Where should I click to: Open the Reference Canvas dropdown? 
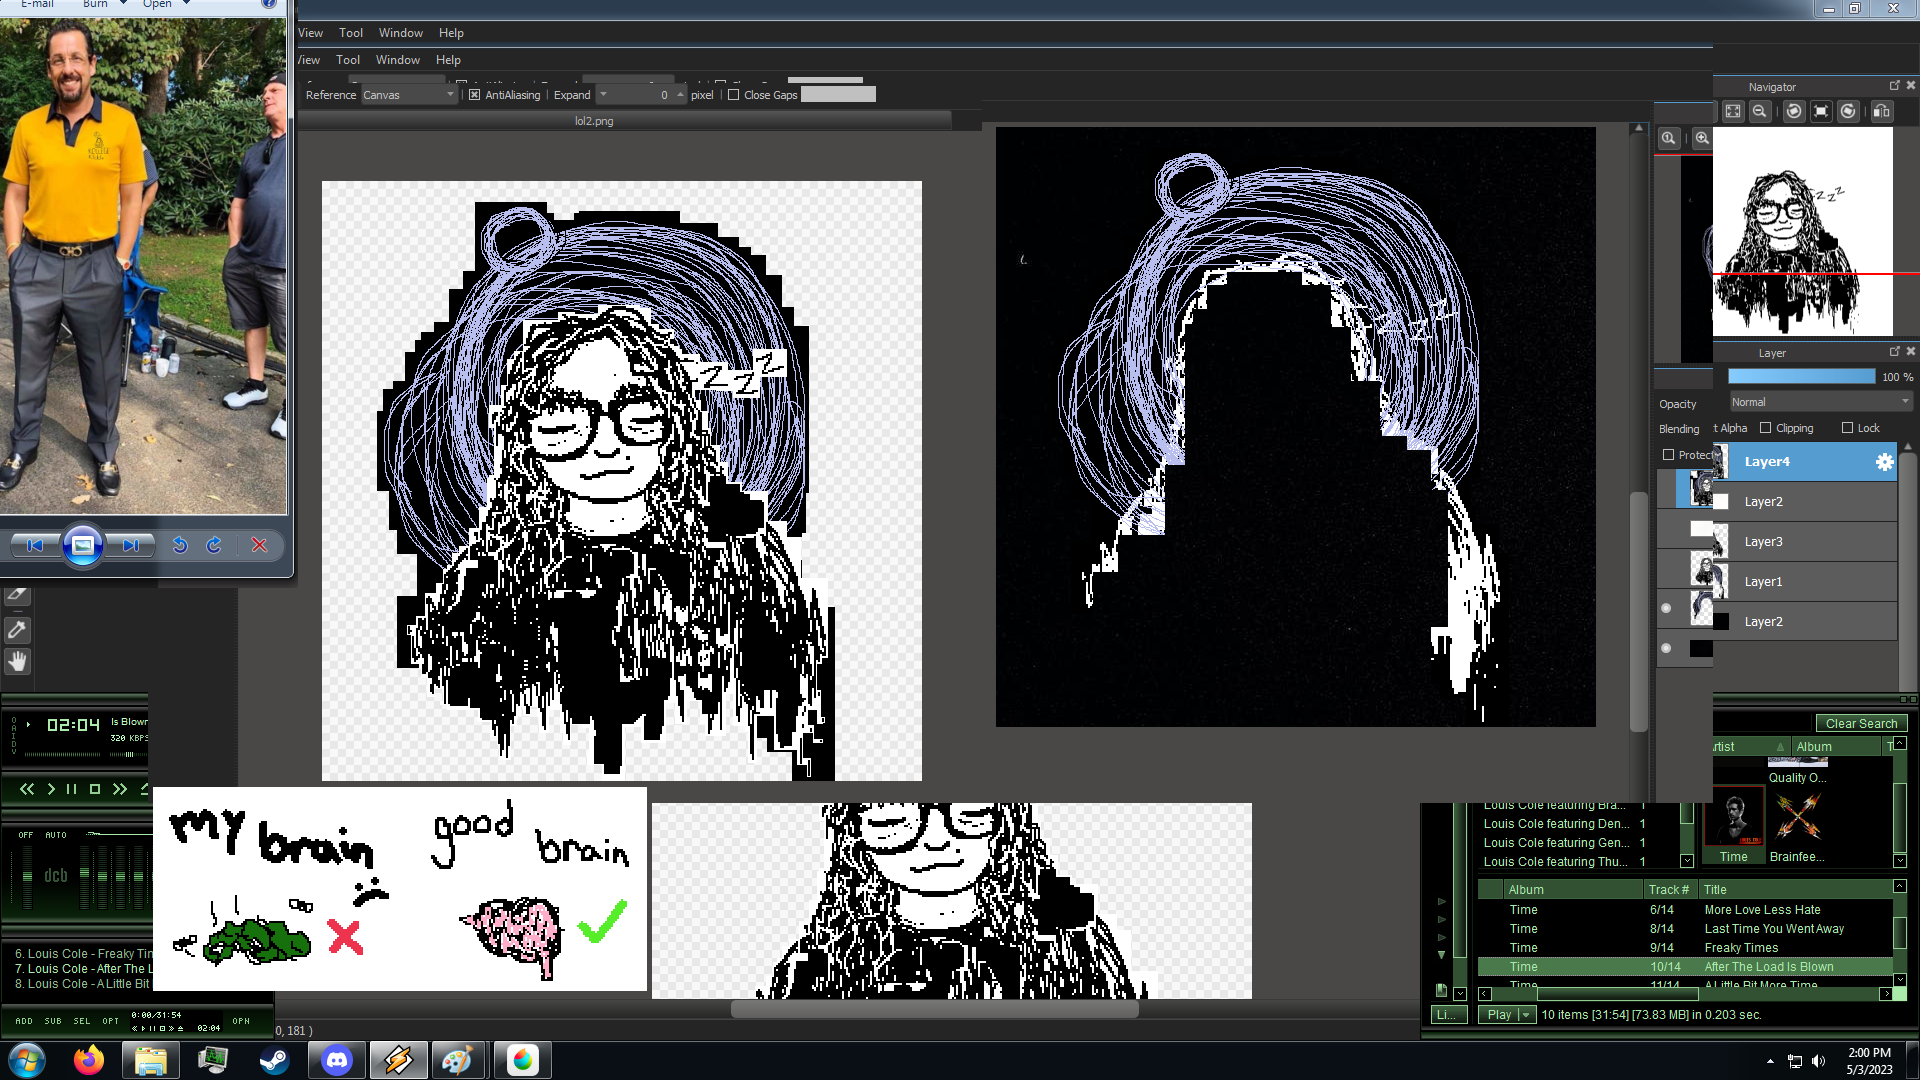point(409,95)
